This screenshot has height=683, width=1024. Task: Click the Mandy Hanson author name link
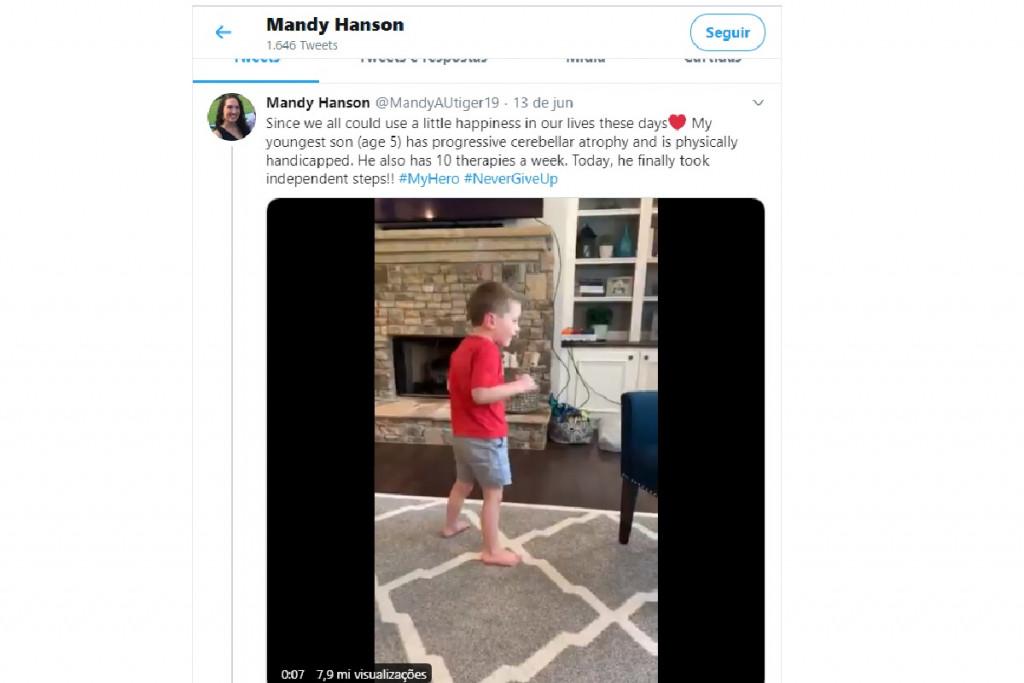point(317,103)
